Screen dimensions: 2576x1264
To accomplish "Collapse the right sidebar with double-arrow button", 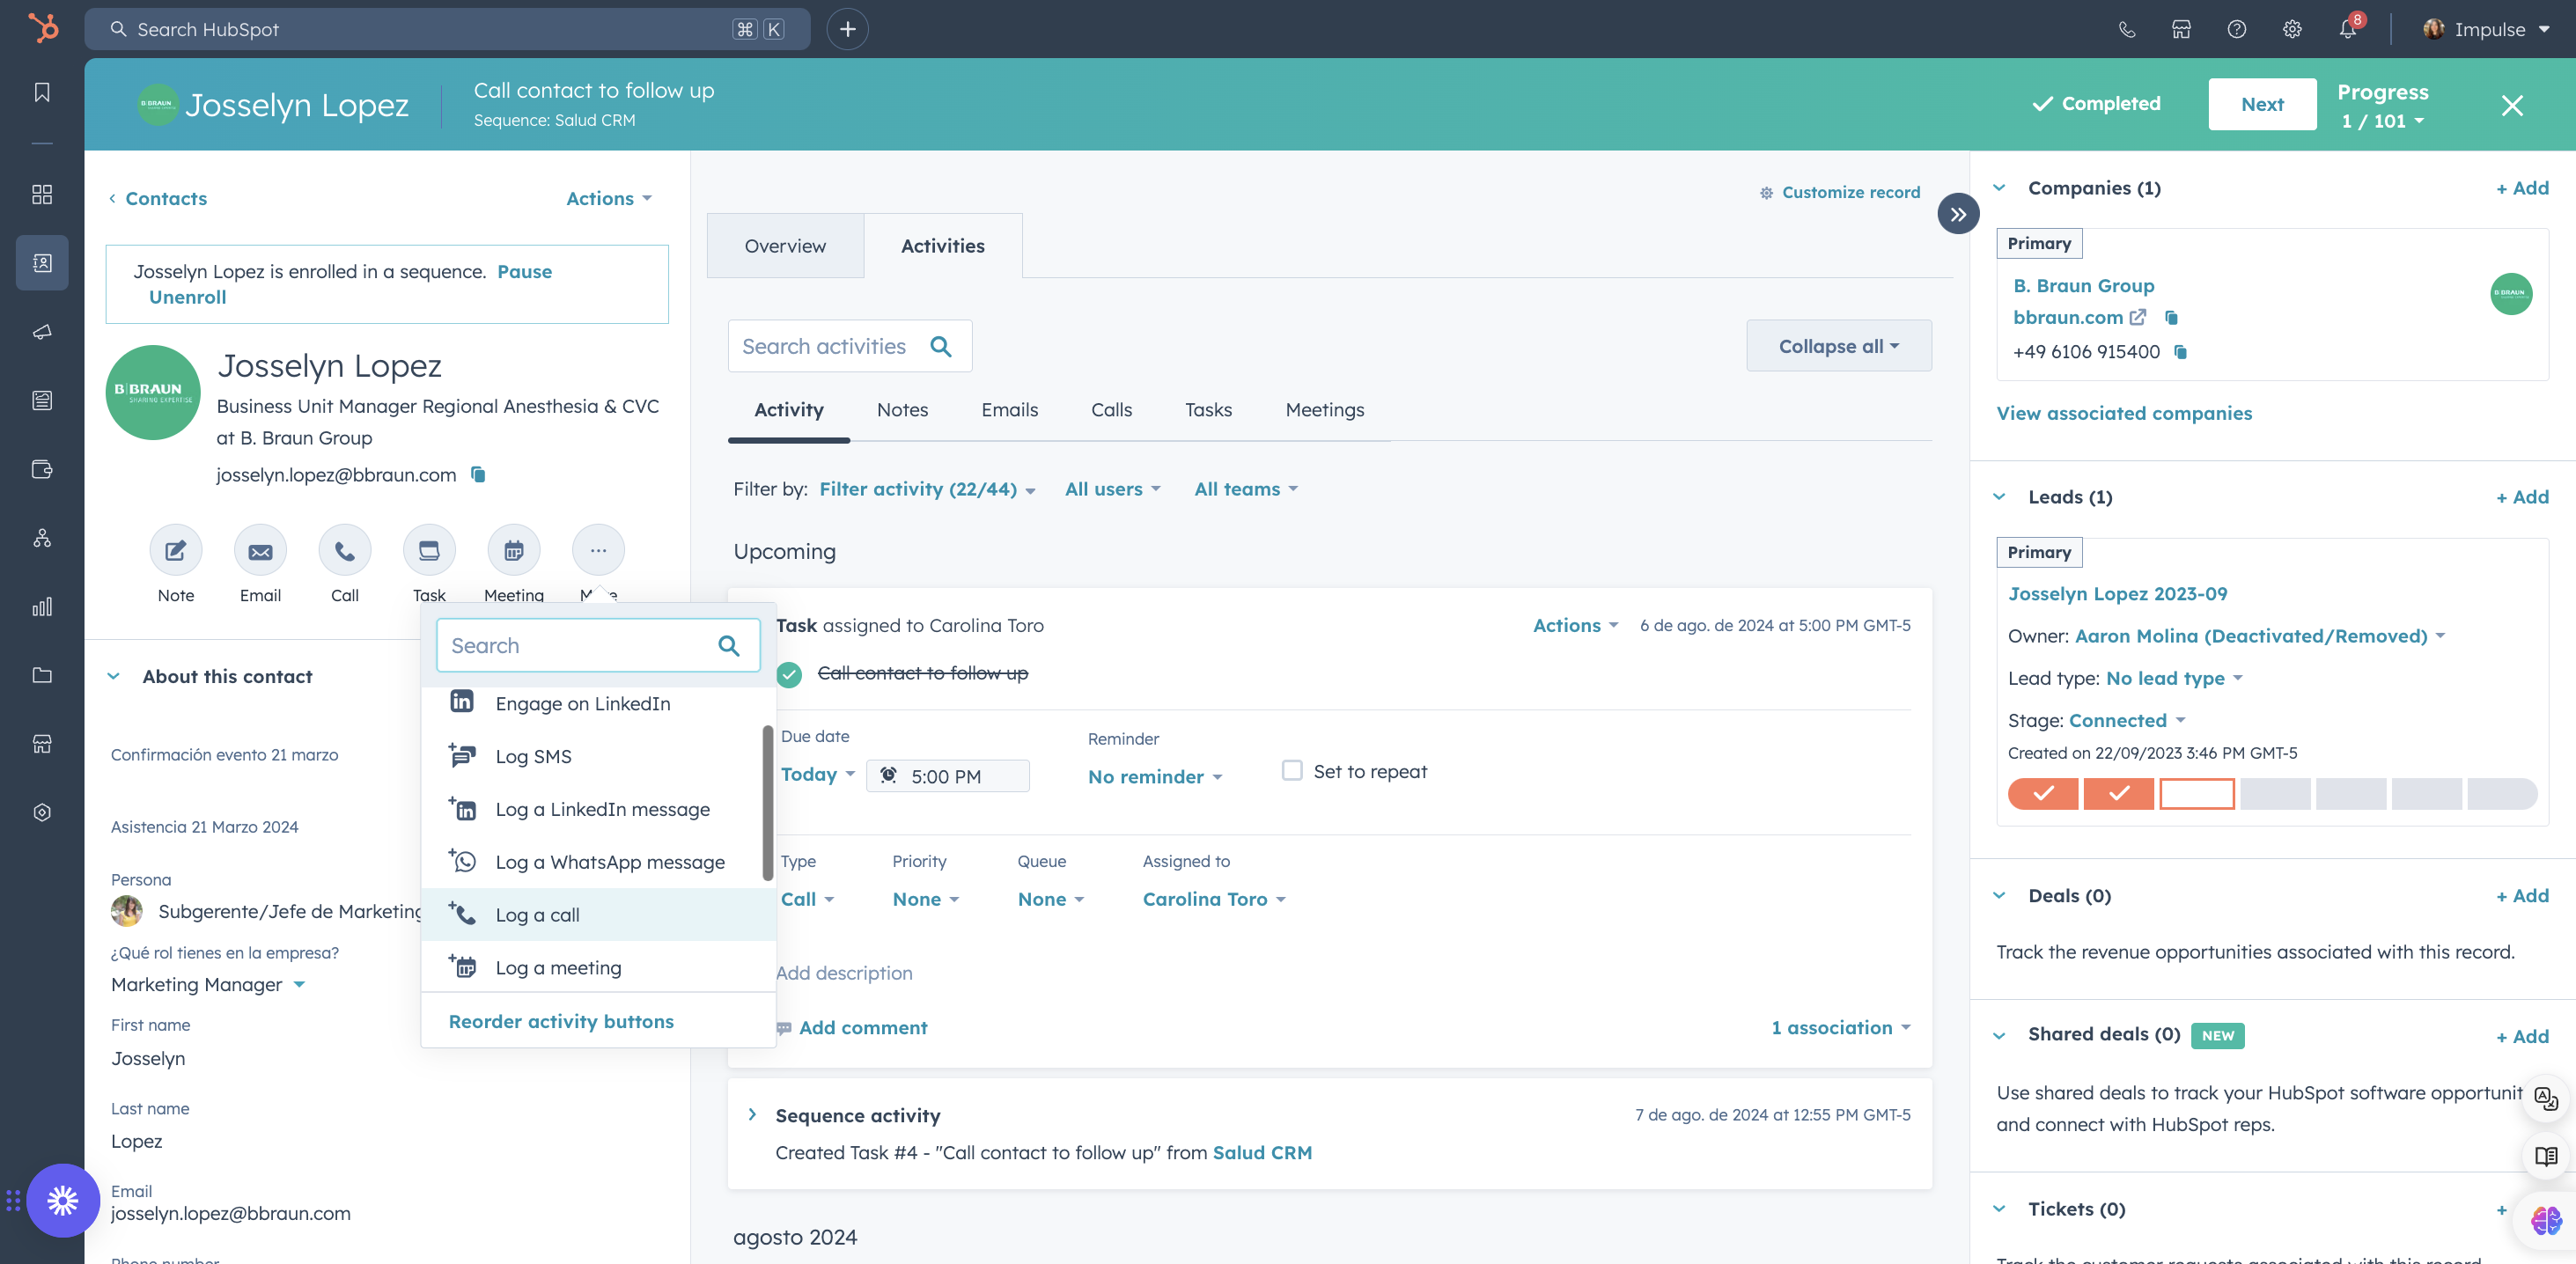I will click(x=1958, y=214).
